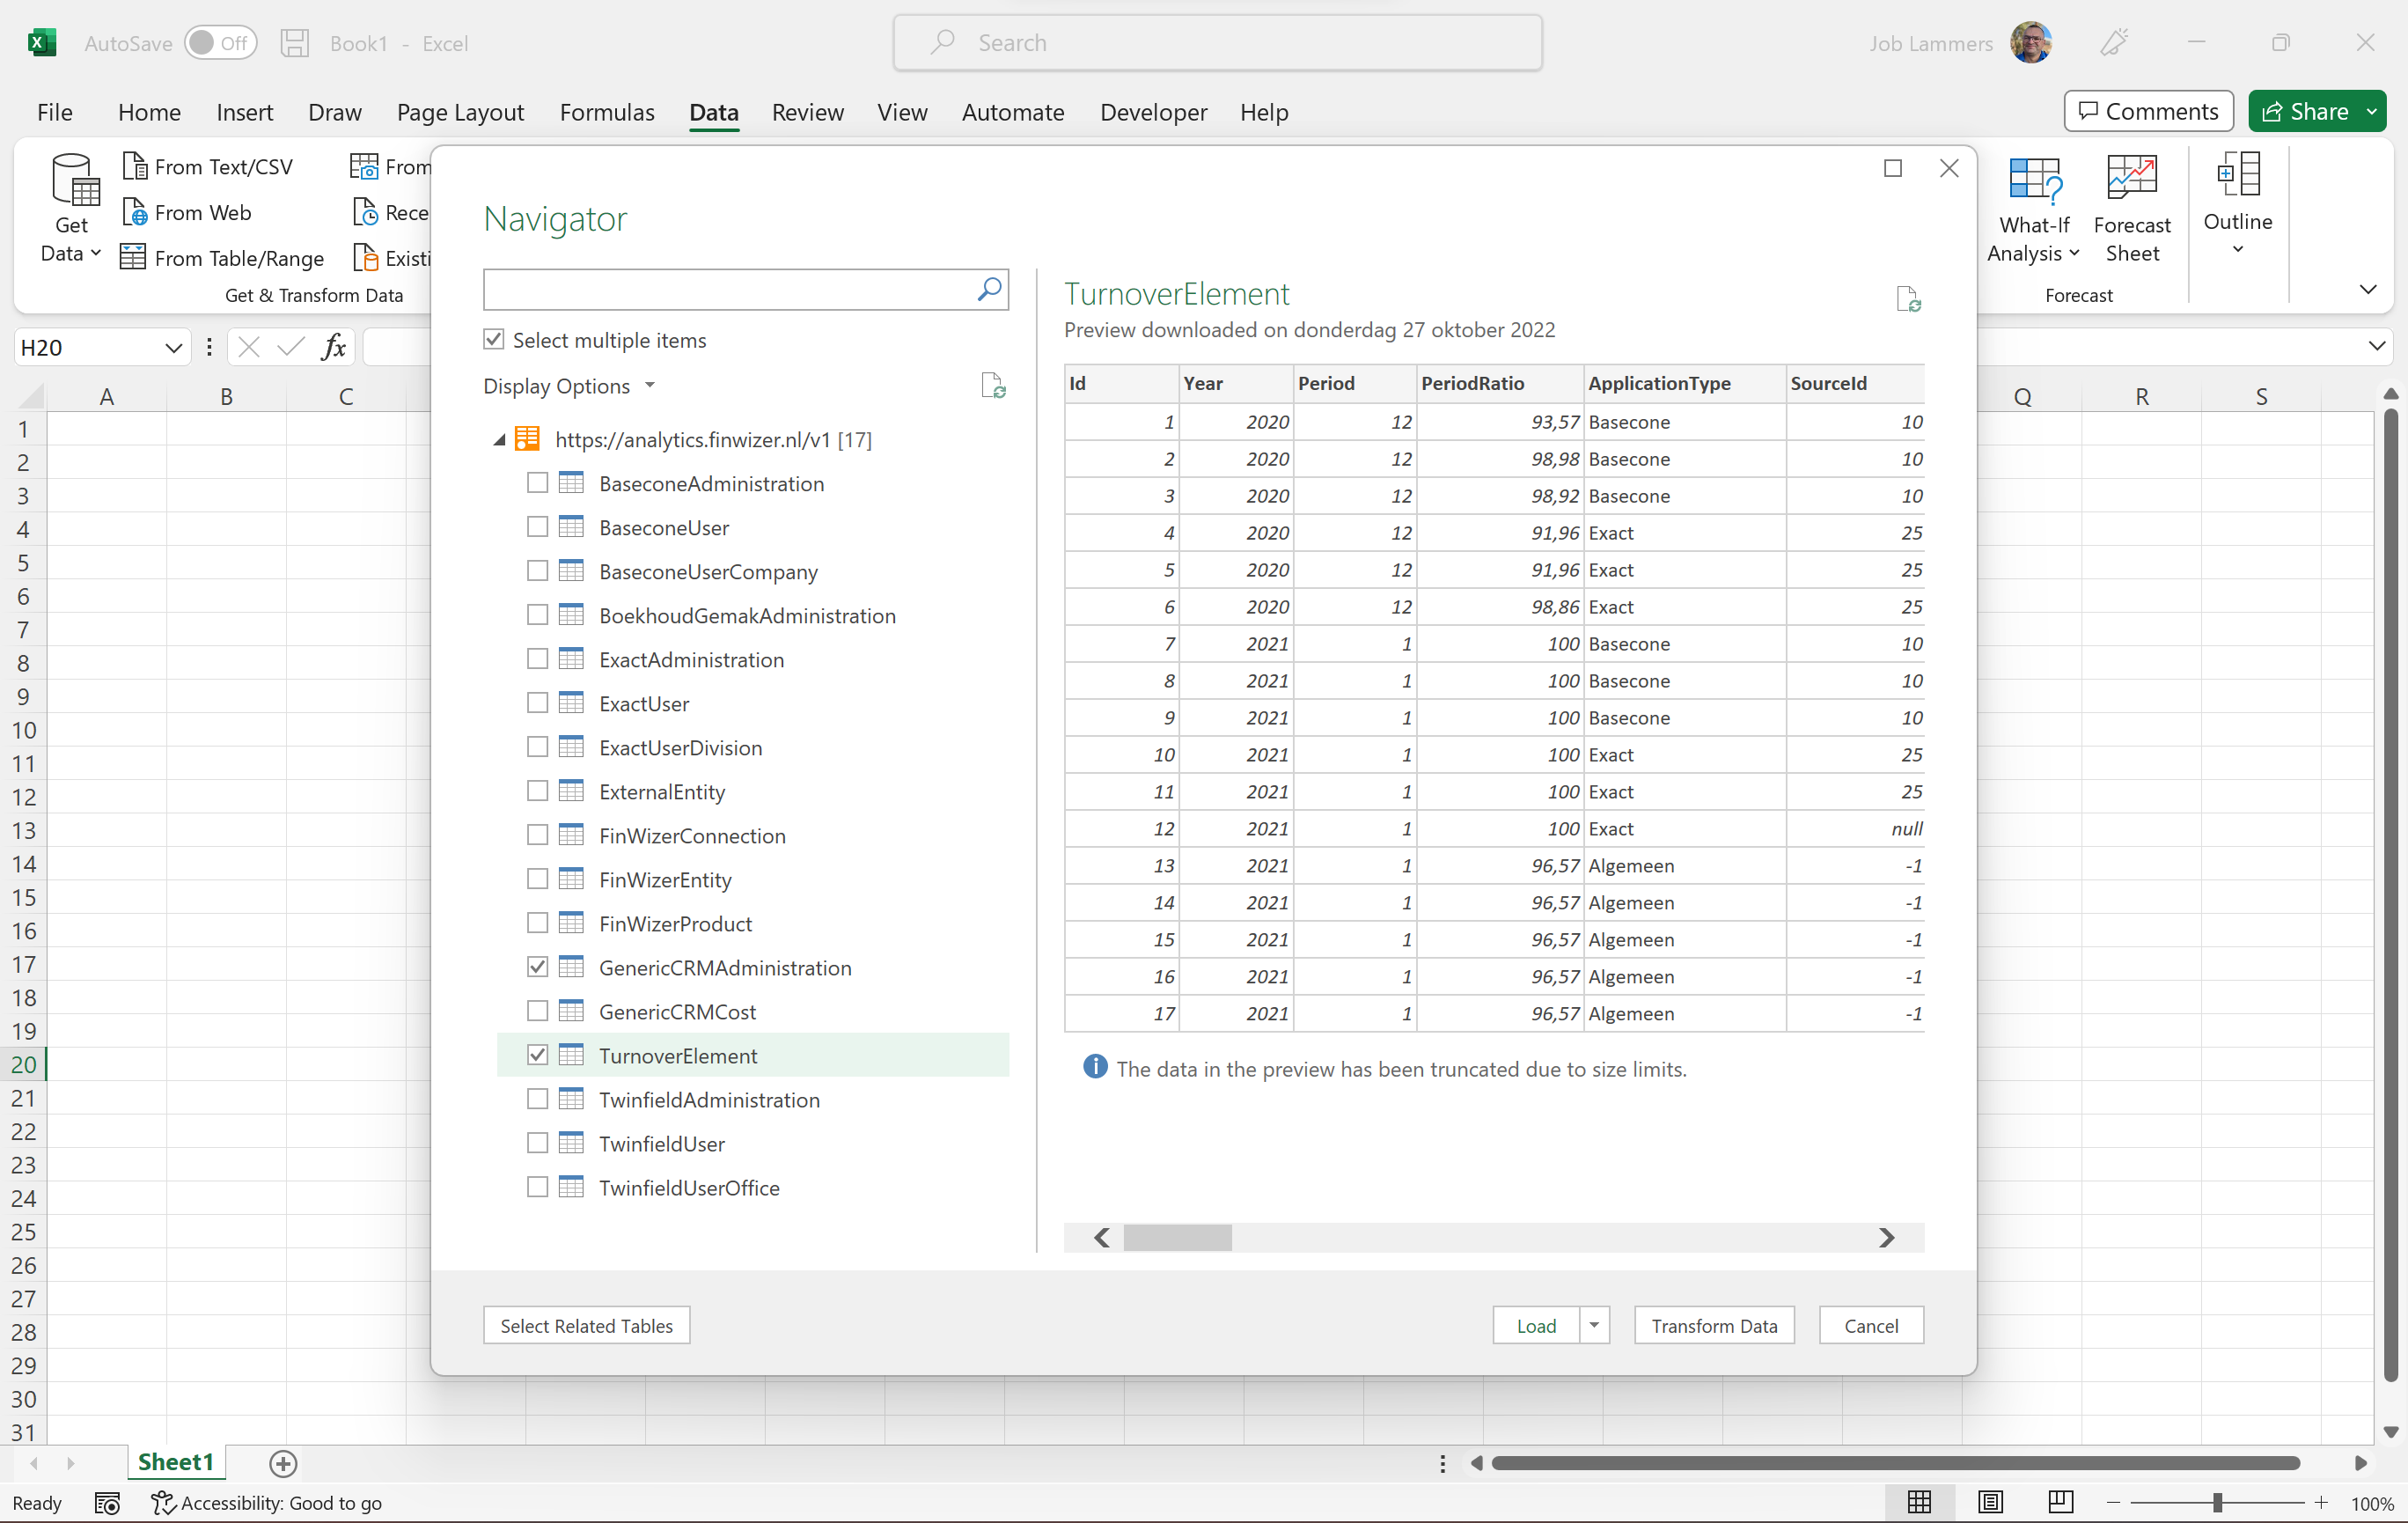The width and height of the screenshot is (2408, 1523).
Task: Click Job Lammers profile picture
Action: (x=2031, y=43)
